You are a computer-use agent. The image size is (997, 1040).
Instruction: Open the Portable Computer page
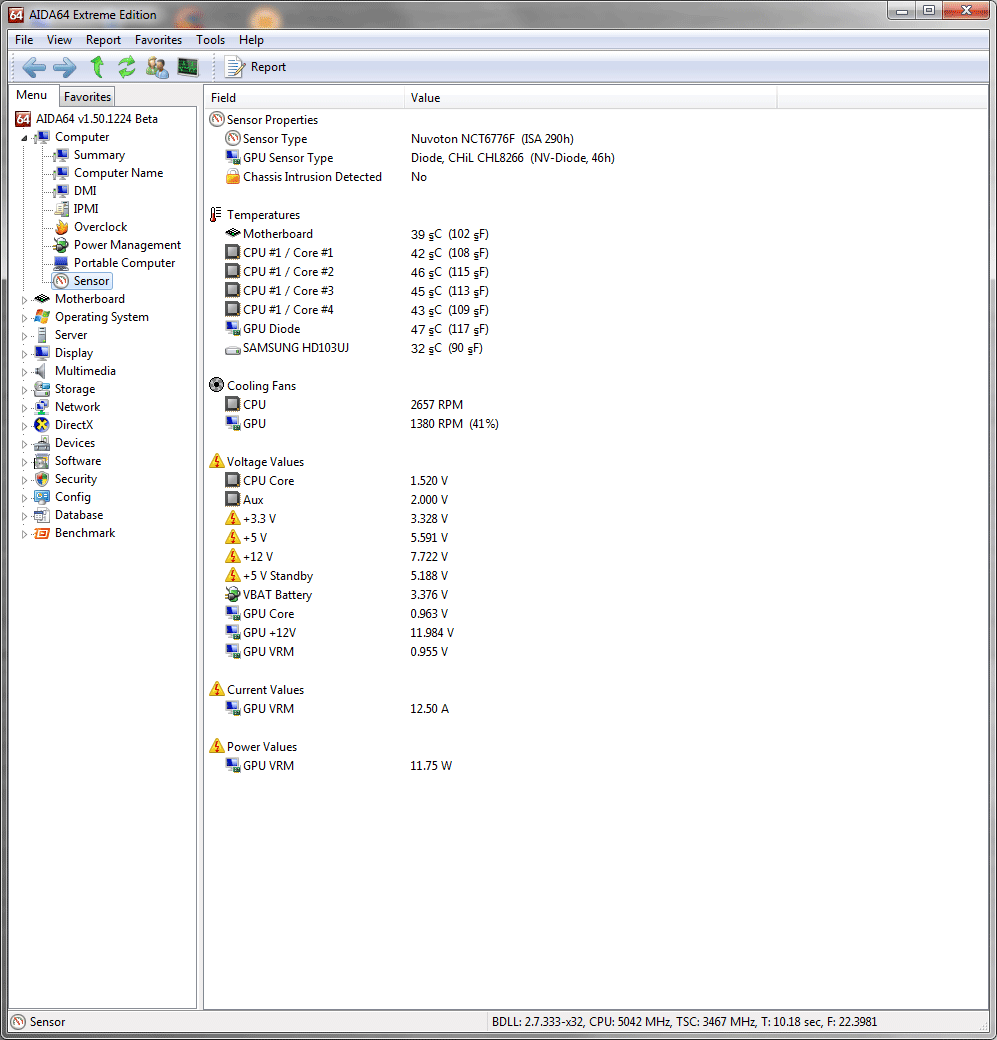[124, 263]
